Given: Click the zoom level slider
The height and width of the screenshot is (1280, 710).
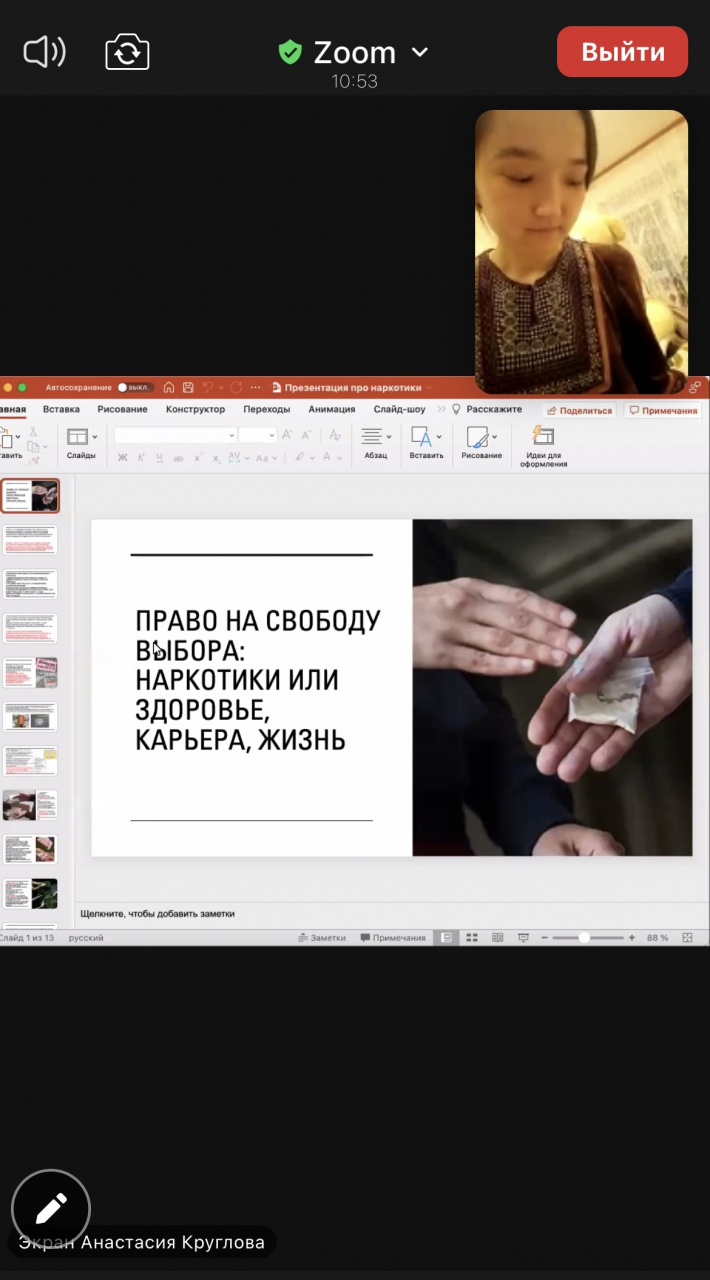Looking at the screenshot, I should (x=584, y=938).
